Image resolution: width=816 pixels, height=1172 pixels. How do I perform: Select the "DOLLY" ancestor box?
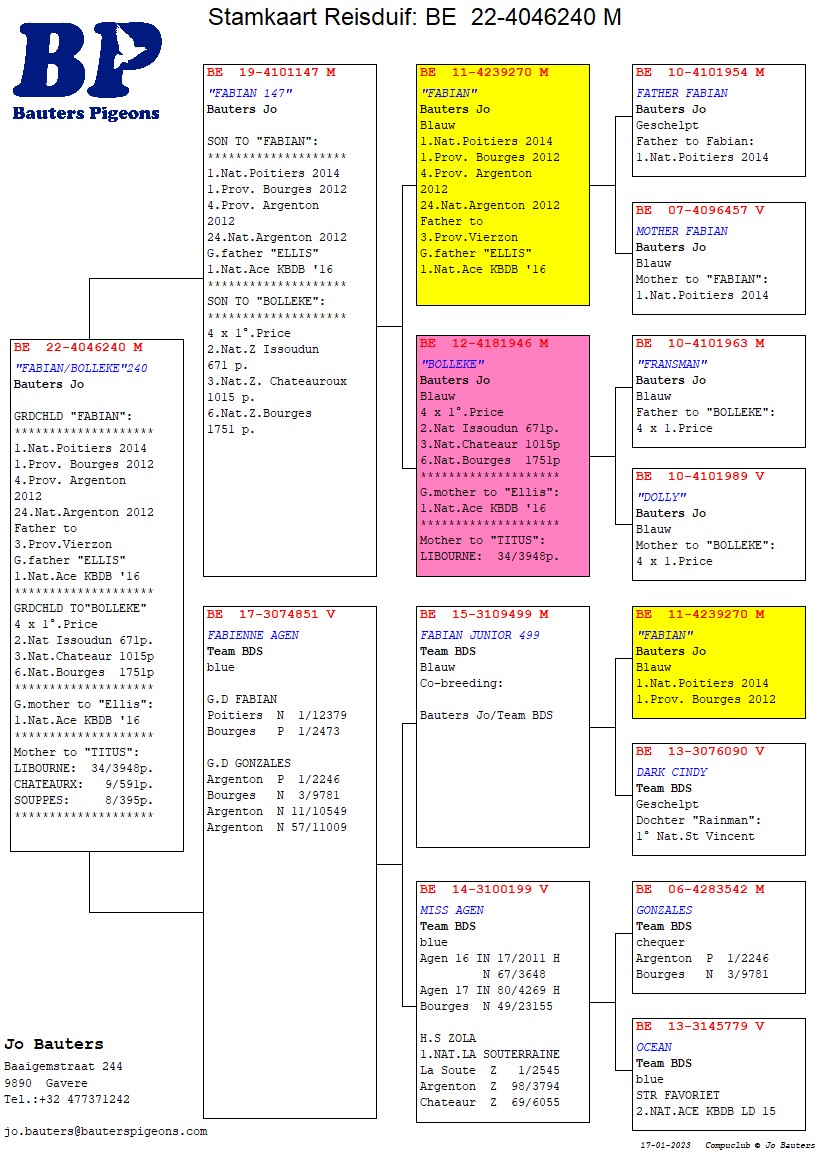[x=718, y=524]
